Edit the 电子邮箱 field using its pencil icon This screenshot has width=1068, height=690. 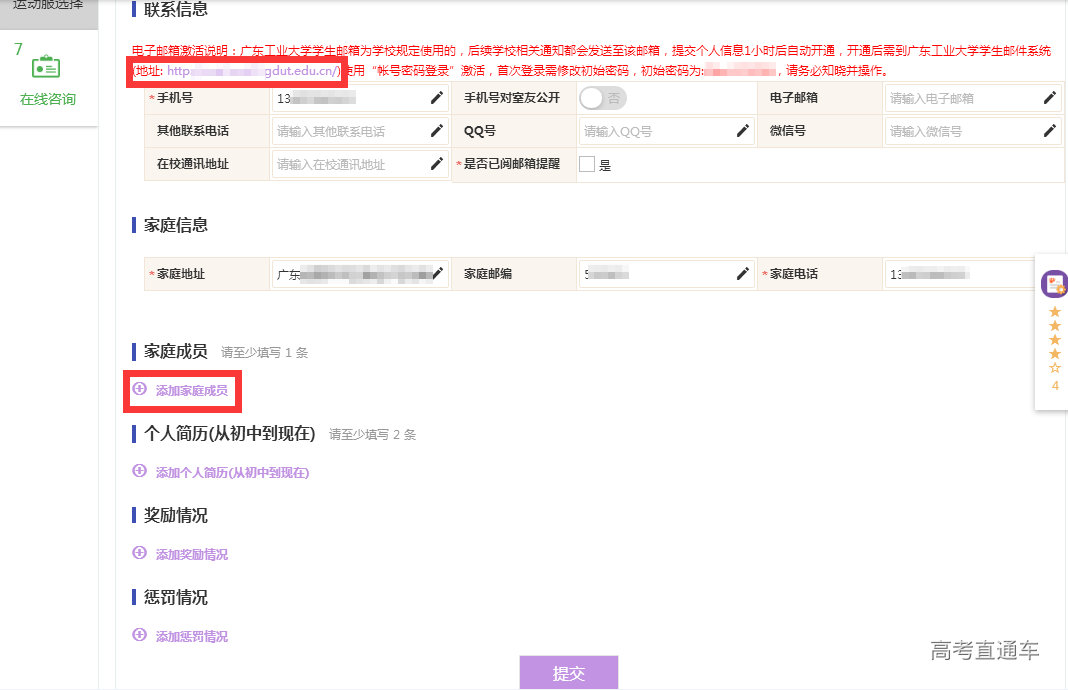[1048, 95]
